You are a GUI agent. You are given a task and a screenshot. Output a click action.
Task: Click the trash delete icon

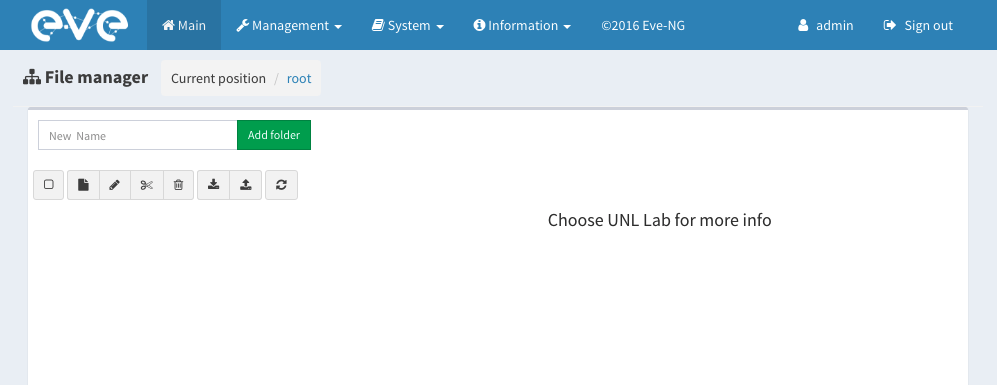179,185
